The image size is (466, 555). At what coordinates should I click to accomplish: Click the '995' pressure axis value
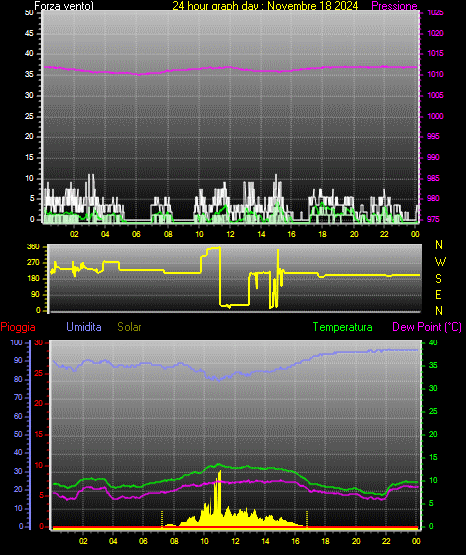tap(433, 136)
